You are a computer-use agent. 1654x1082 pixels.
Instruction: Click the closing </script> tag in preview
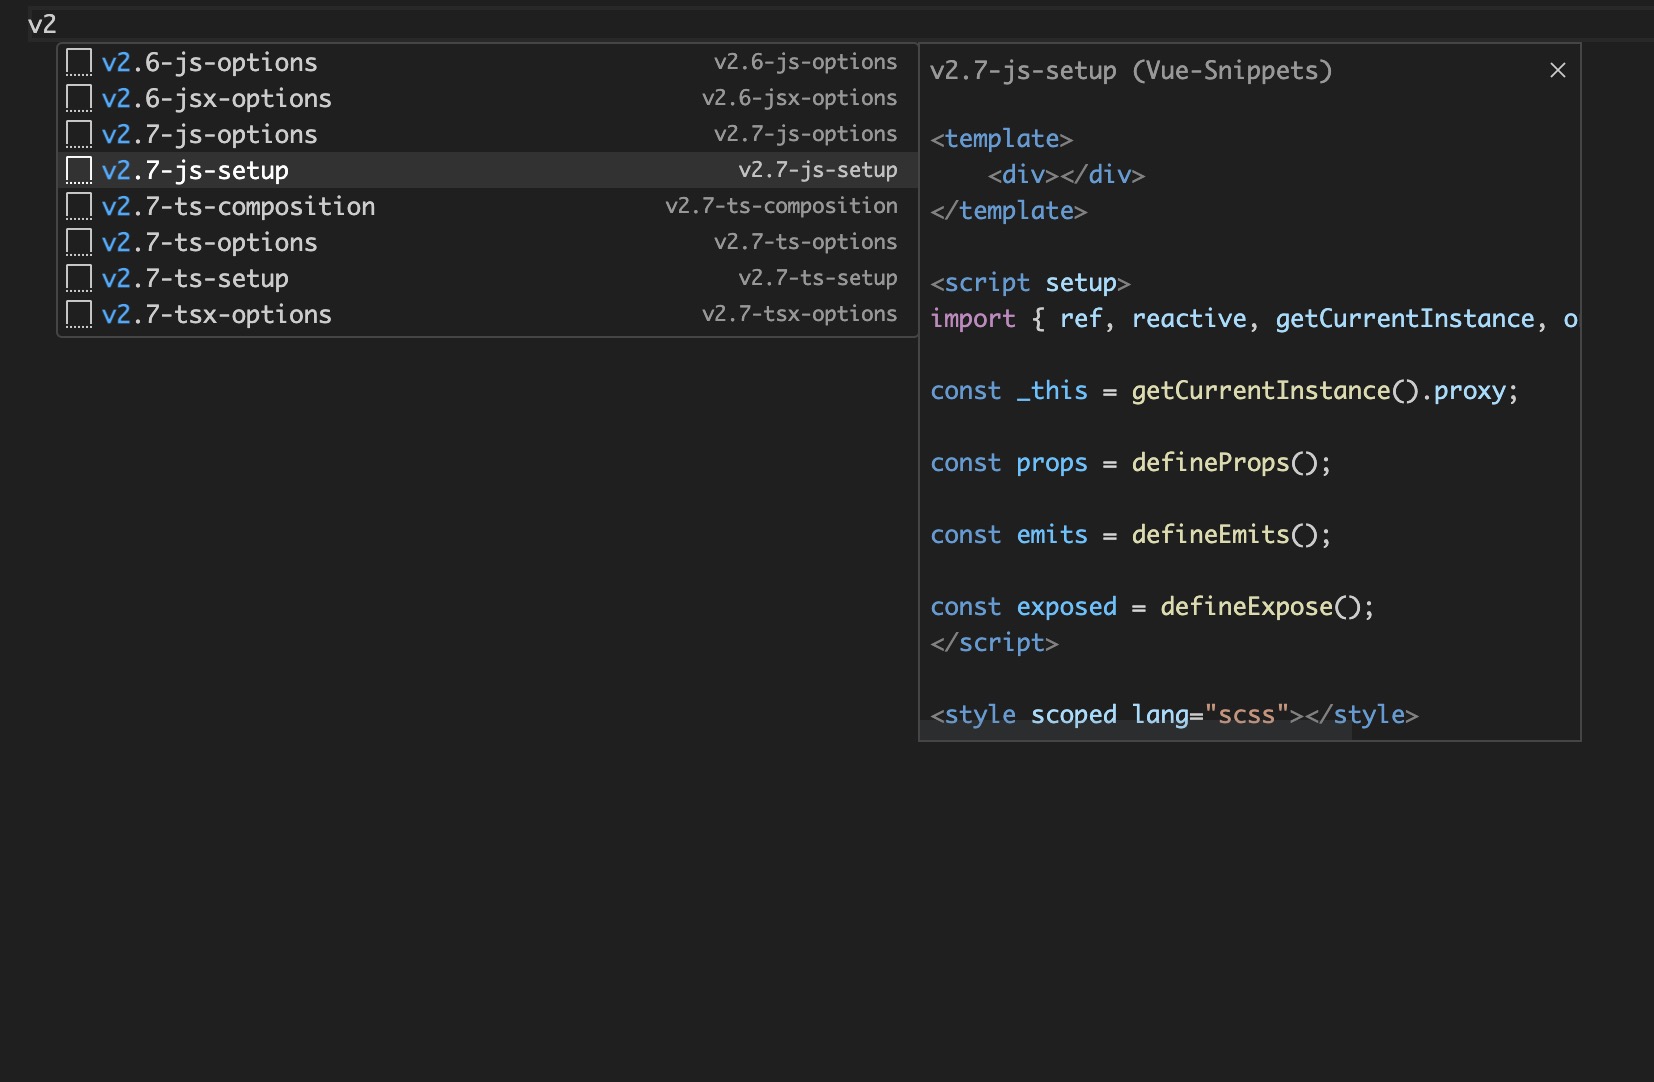pyautogui.click(x=994, y=643)
